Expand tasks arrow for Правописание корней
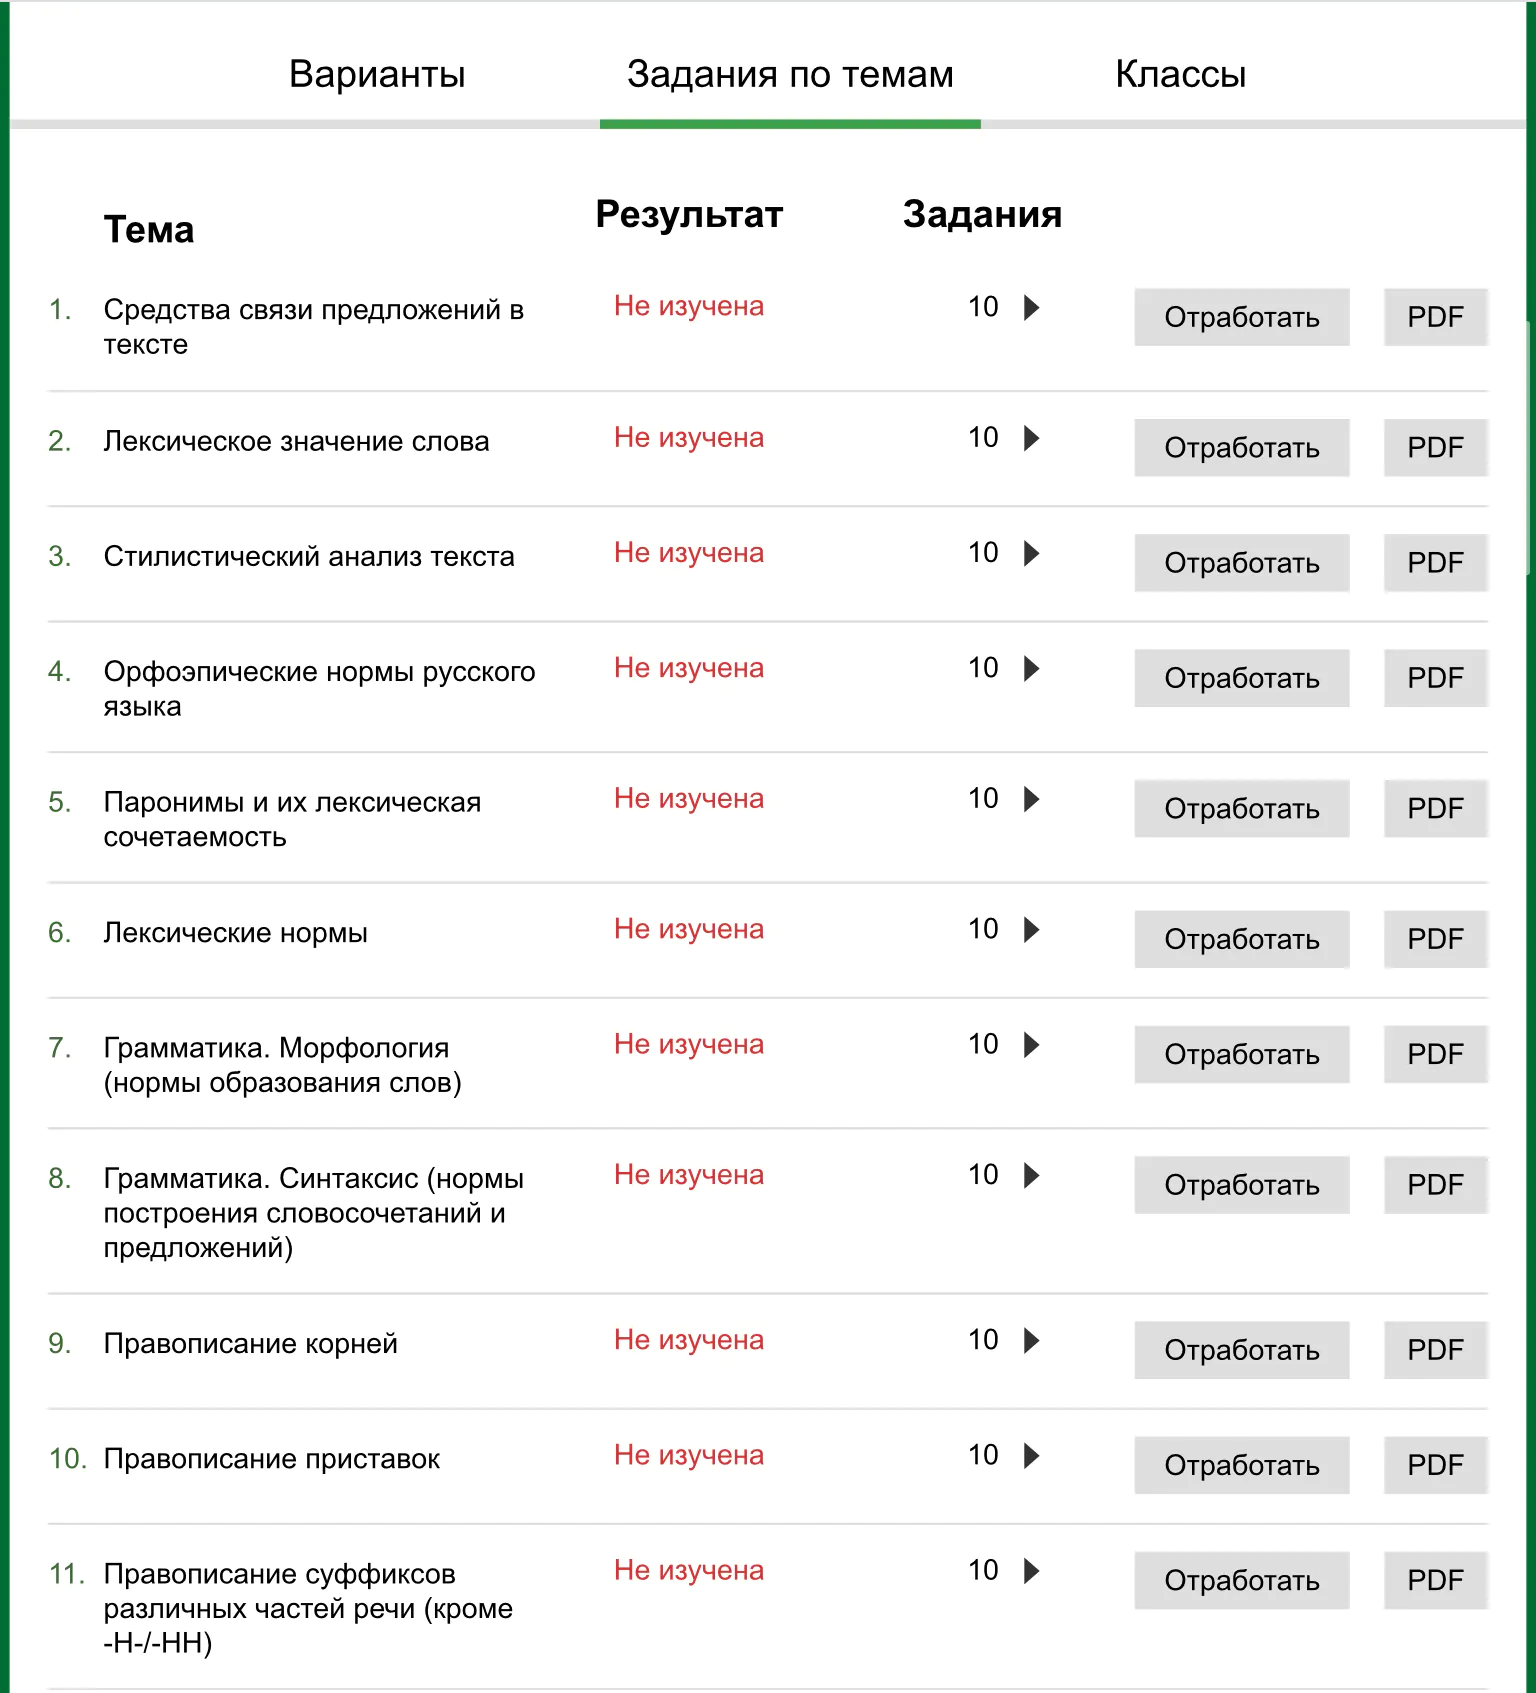The image size is (1536, 1693). coord(1032,1340)
